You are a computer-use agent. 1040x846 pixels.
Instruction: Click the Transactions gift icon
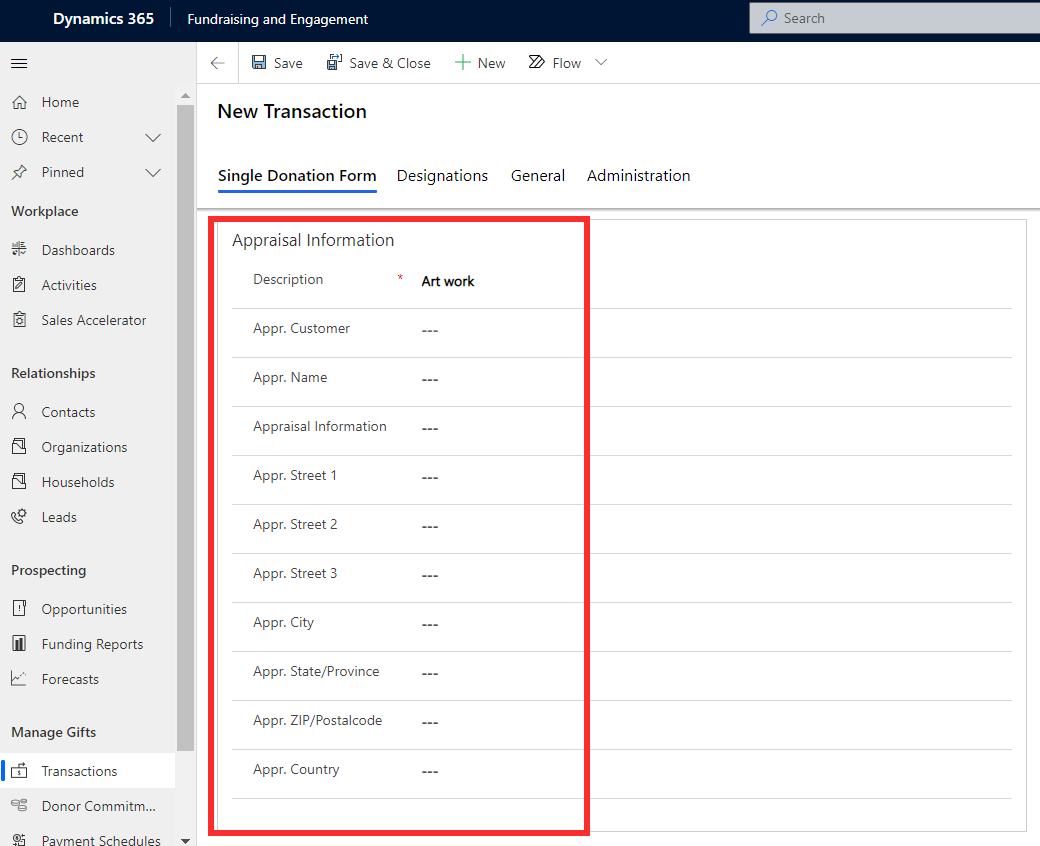point(20,771)
